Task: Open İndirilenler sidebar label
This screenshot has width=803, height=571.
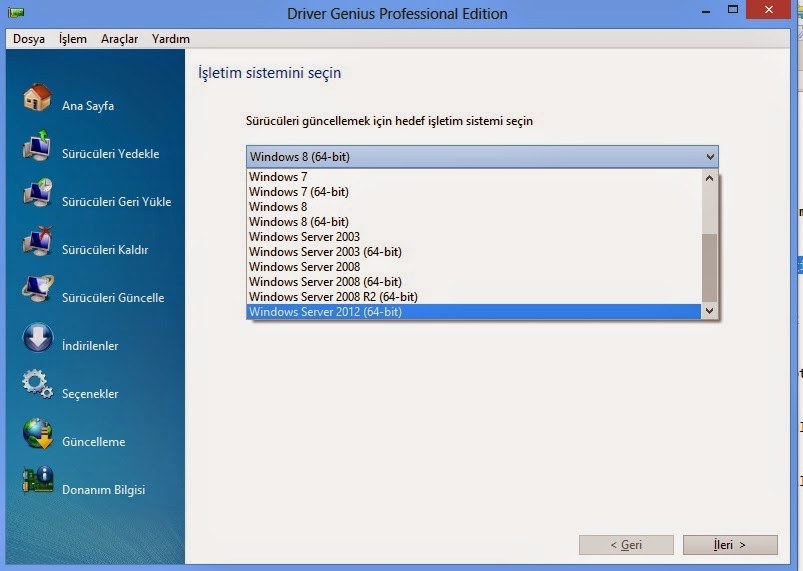Action: click(90, 346)
